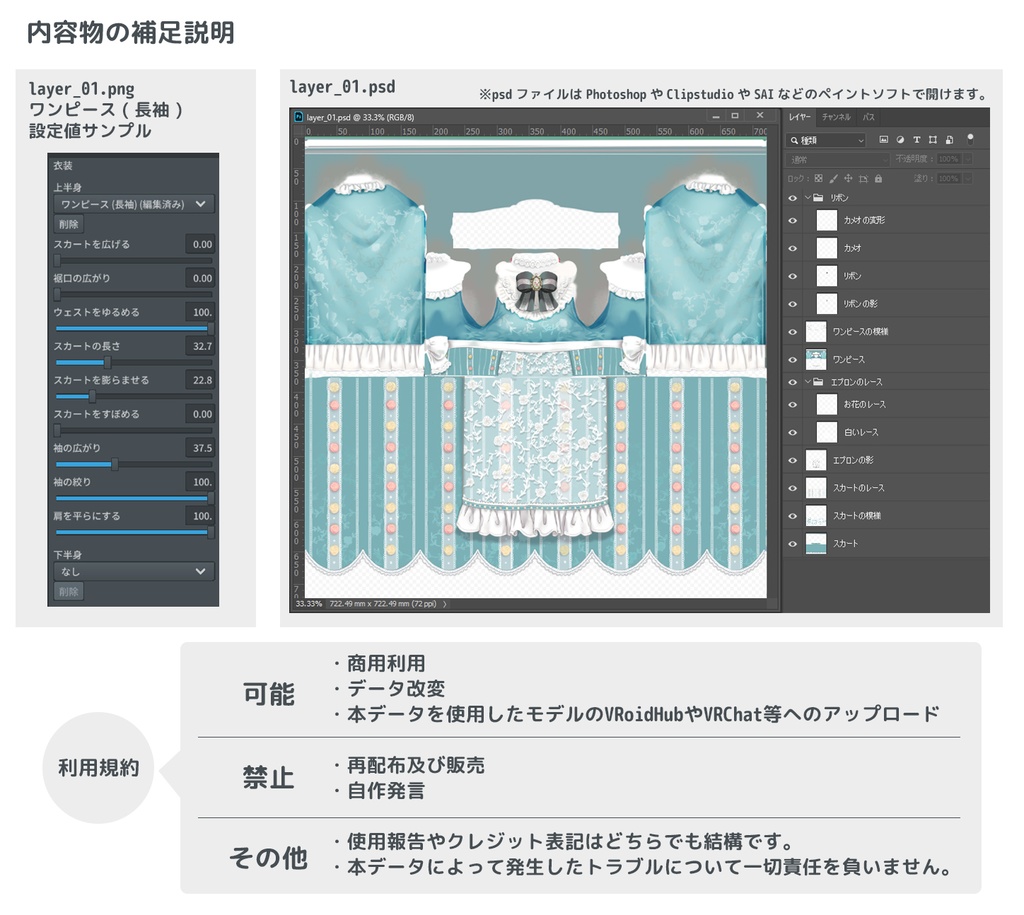1024x915 pixels.
Task: Click the smart object filter icon
Action: [x=949, y=140]
